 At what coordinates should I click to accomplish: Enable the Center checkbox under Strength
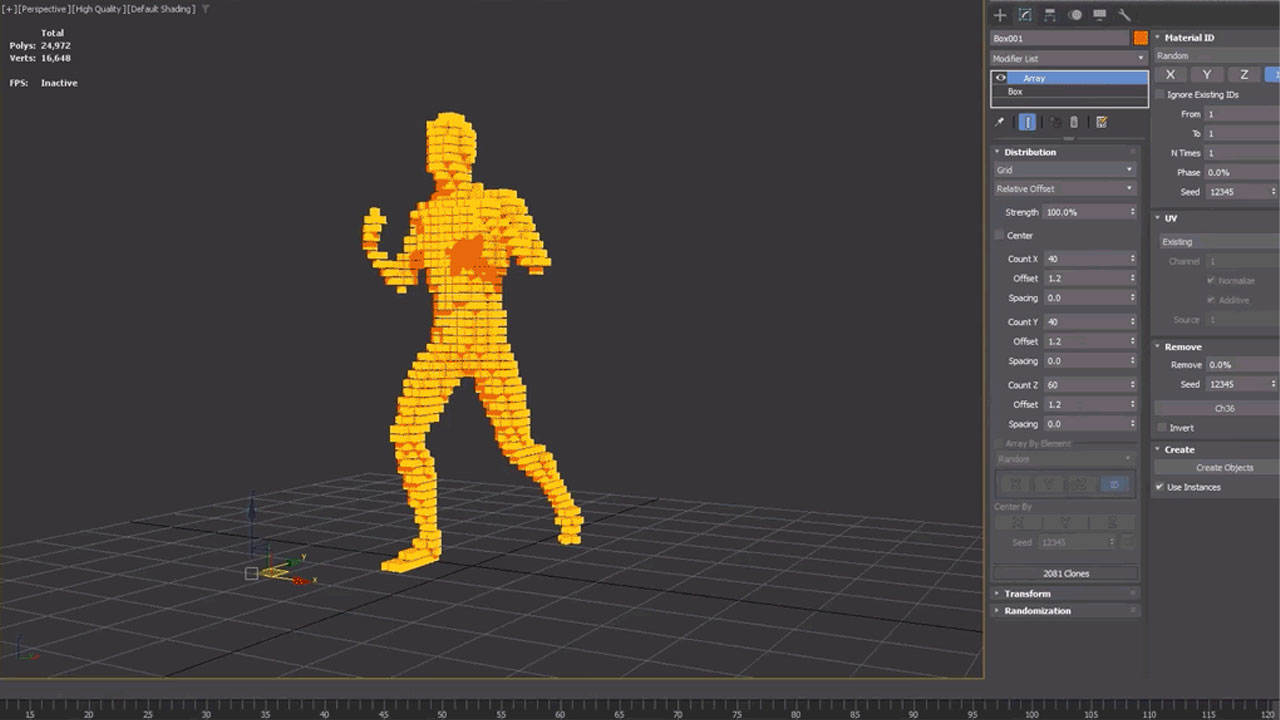point(999,235)
